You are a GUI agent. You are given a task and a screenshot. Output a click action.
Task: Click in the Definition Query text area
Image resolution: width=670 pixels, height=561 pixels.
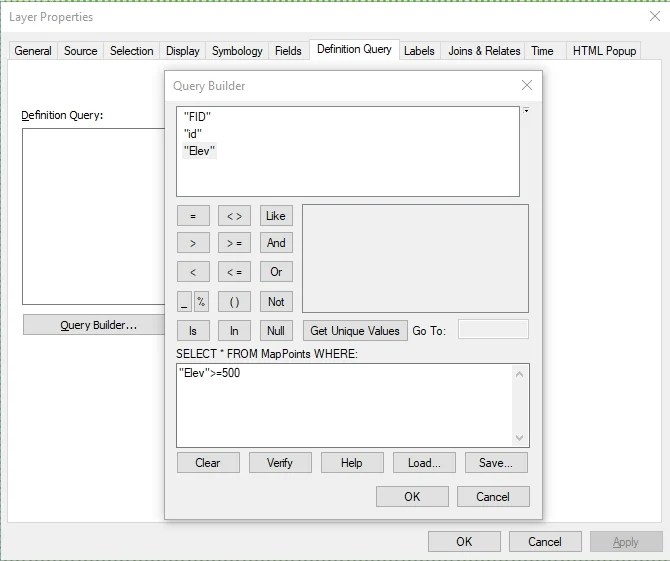coord(94,217)
